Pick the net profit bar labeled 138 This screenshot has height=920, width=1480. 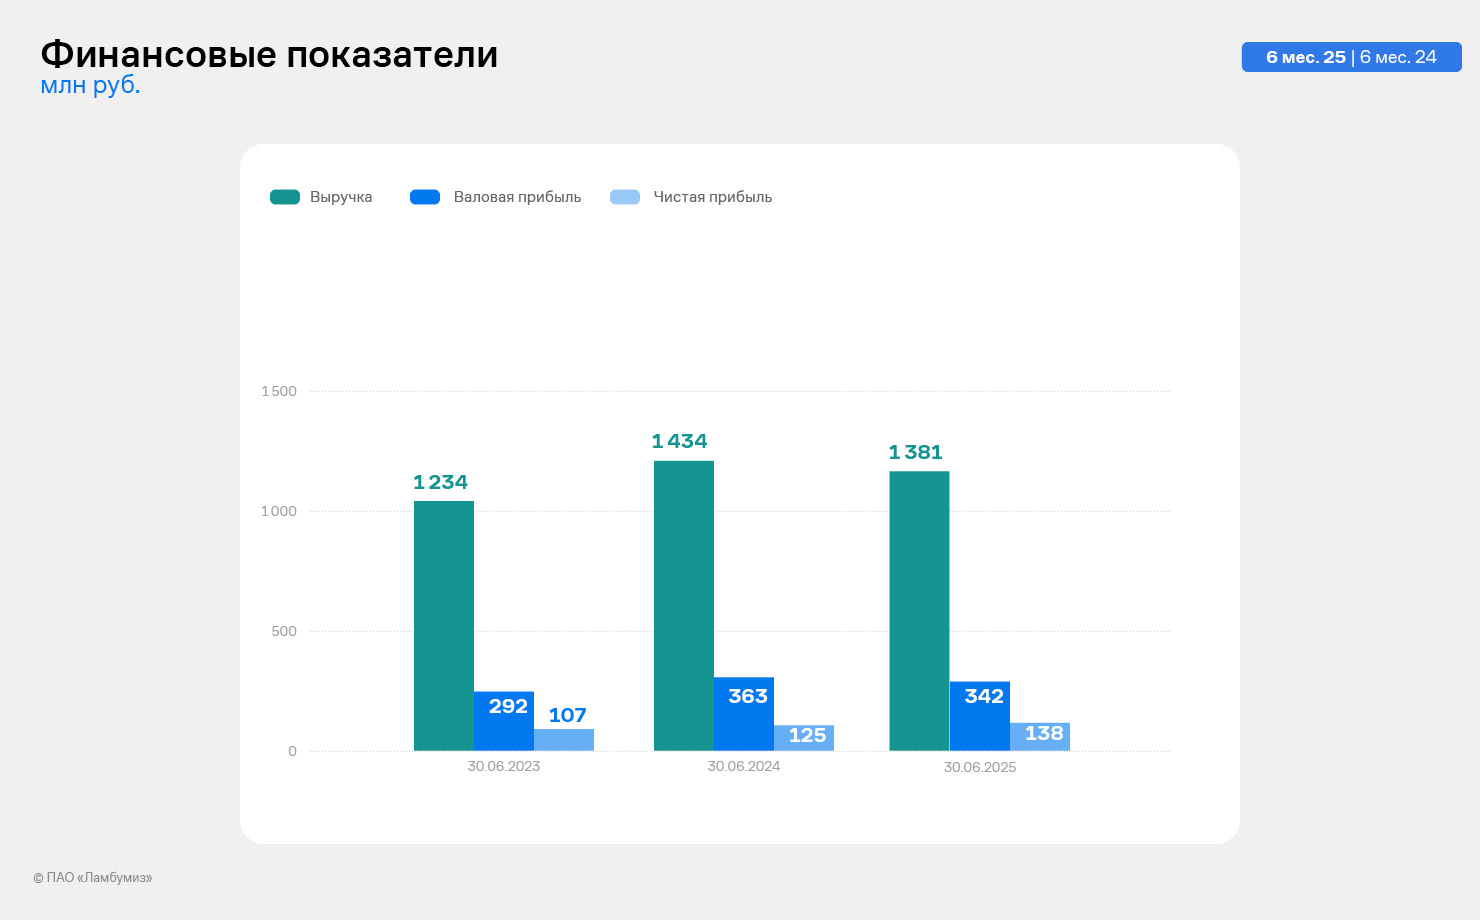pyautogui.click(x=1040, y=737)
